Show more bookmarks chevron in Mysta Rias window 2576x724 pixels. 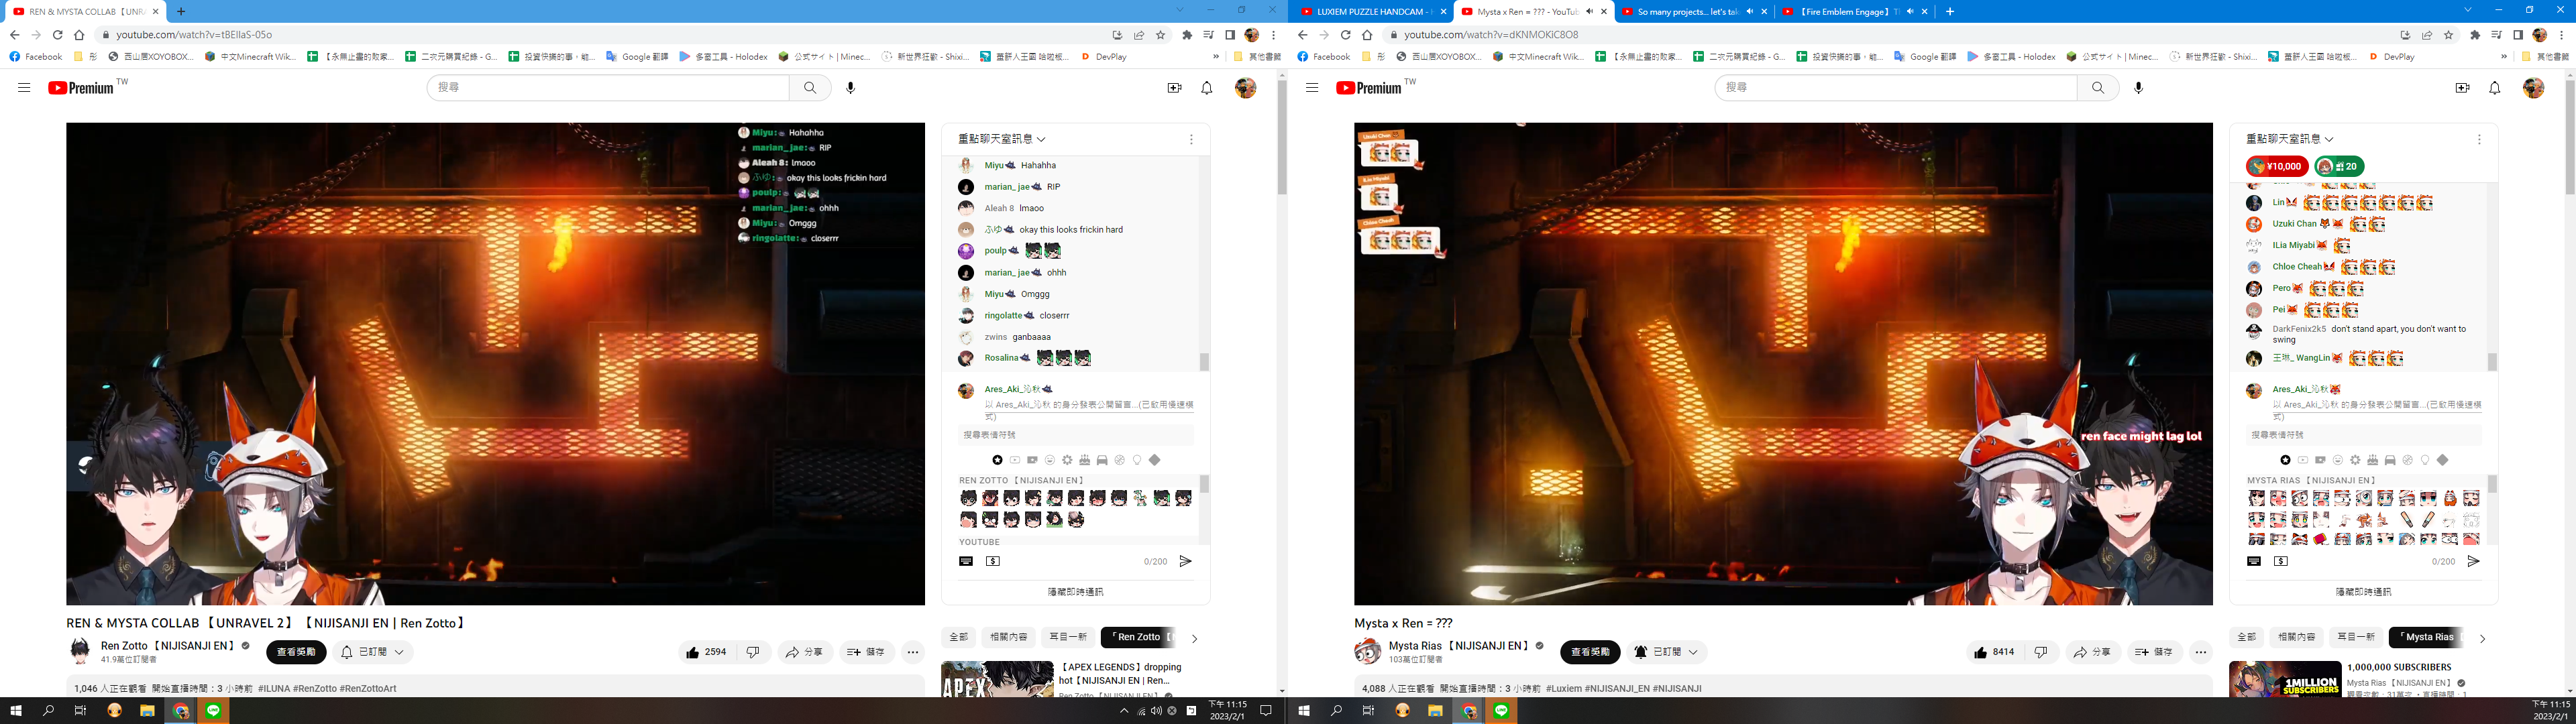point(2504,57)
